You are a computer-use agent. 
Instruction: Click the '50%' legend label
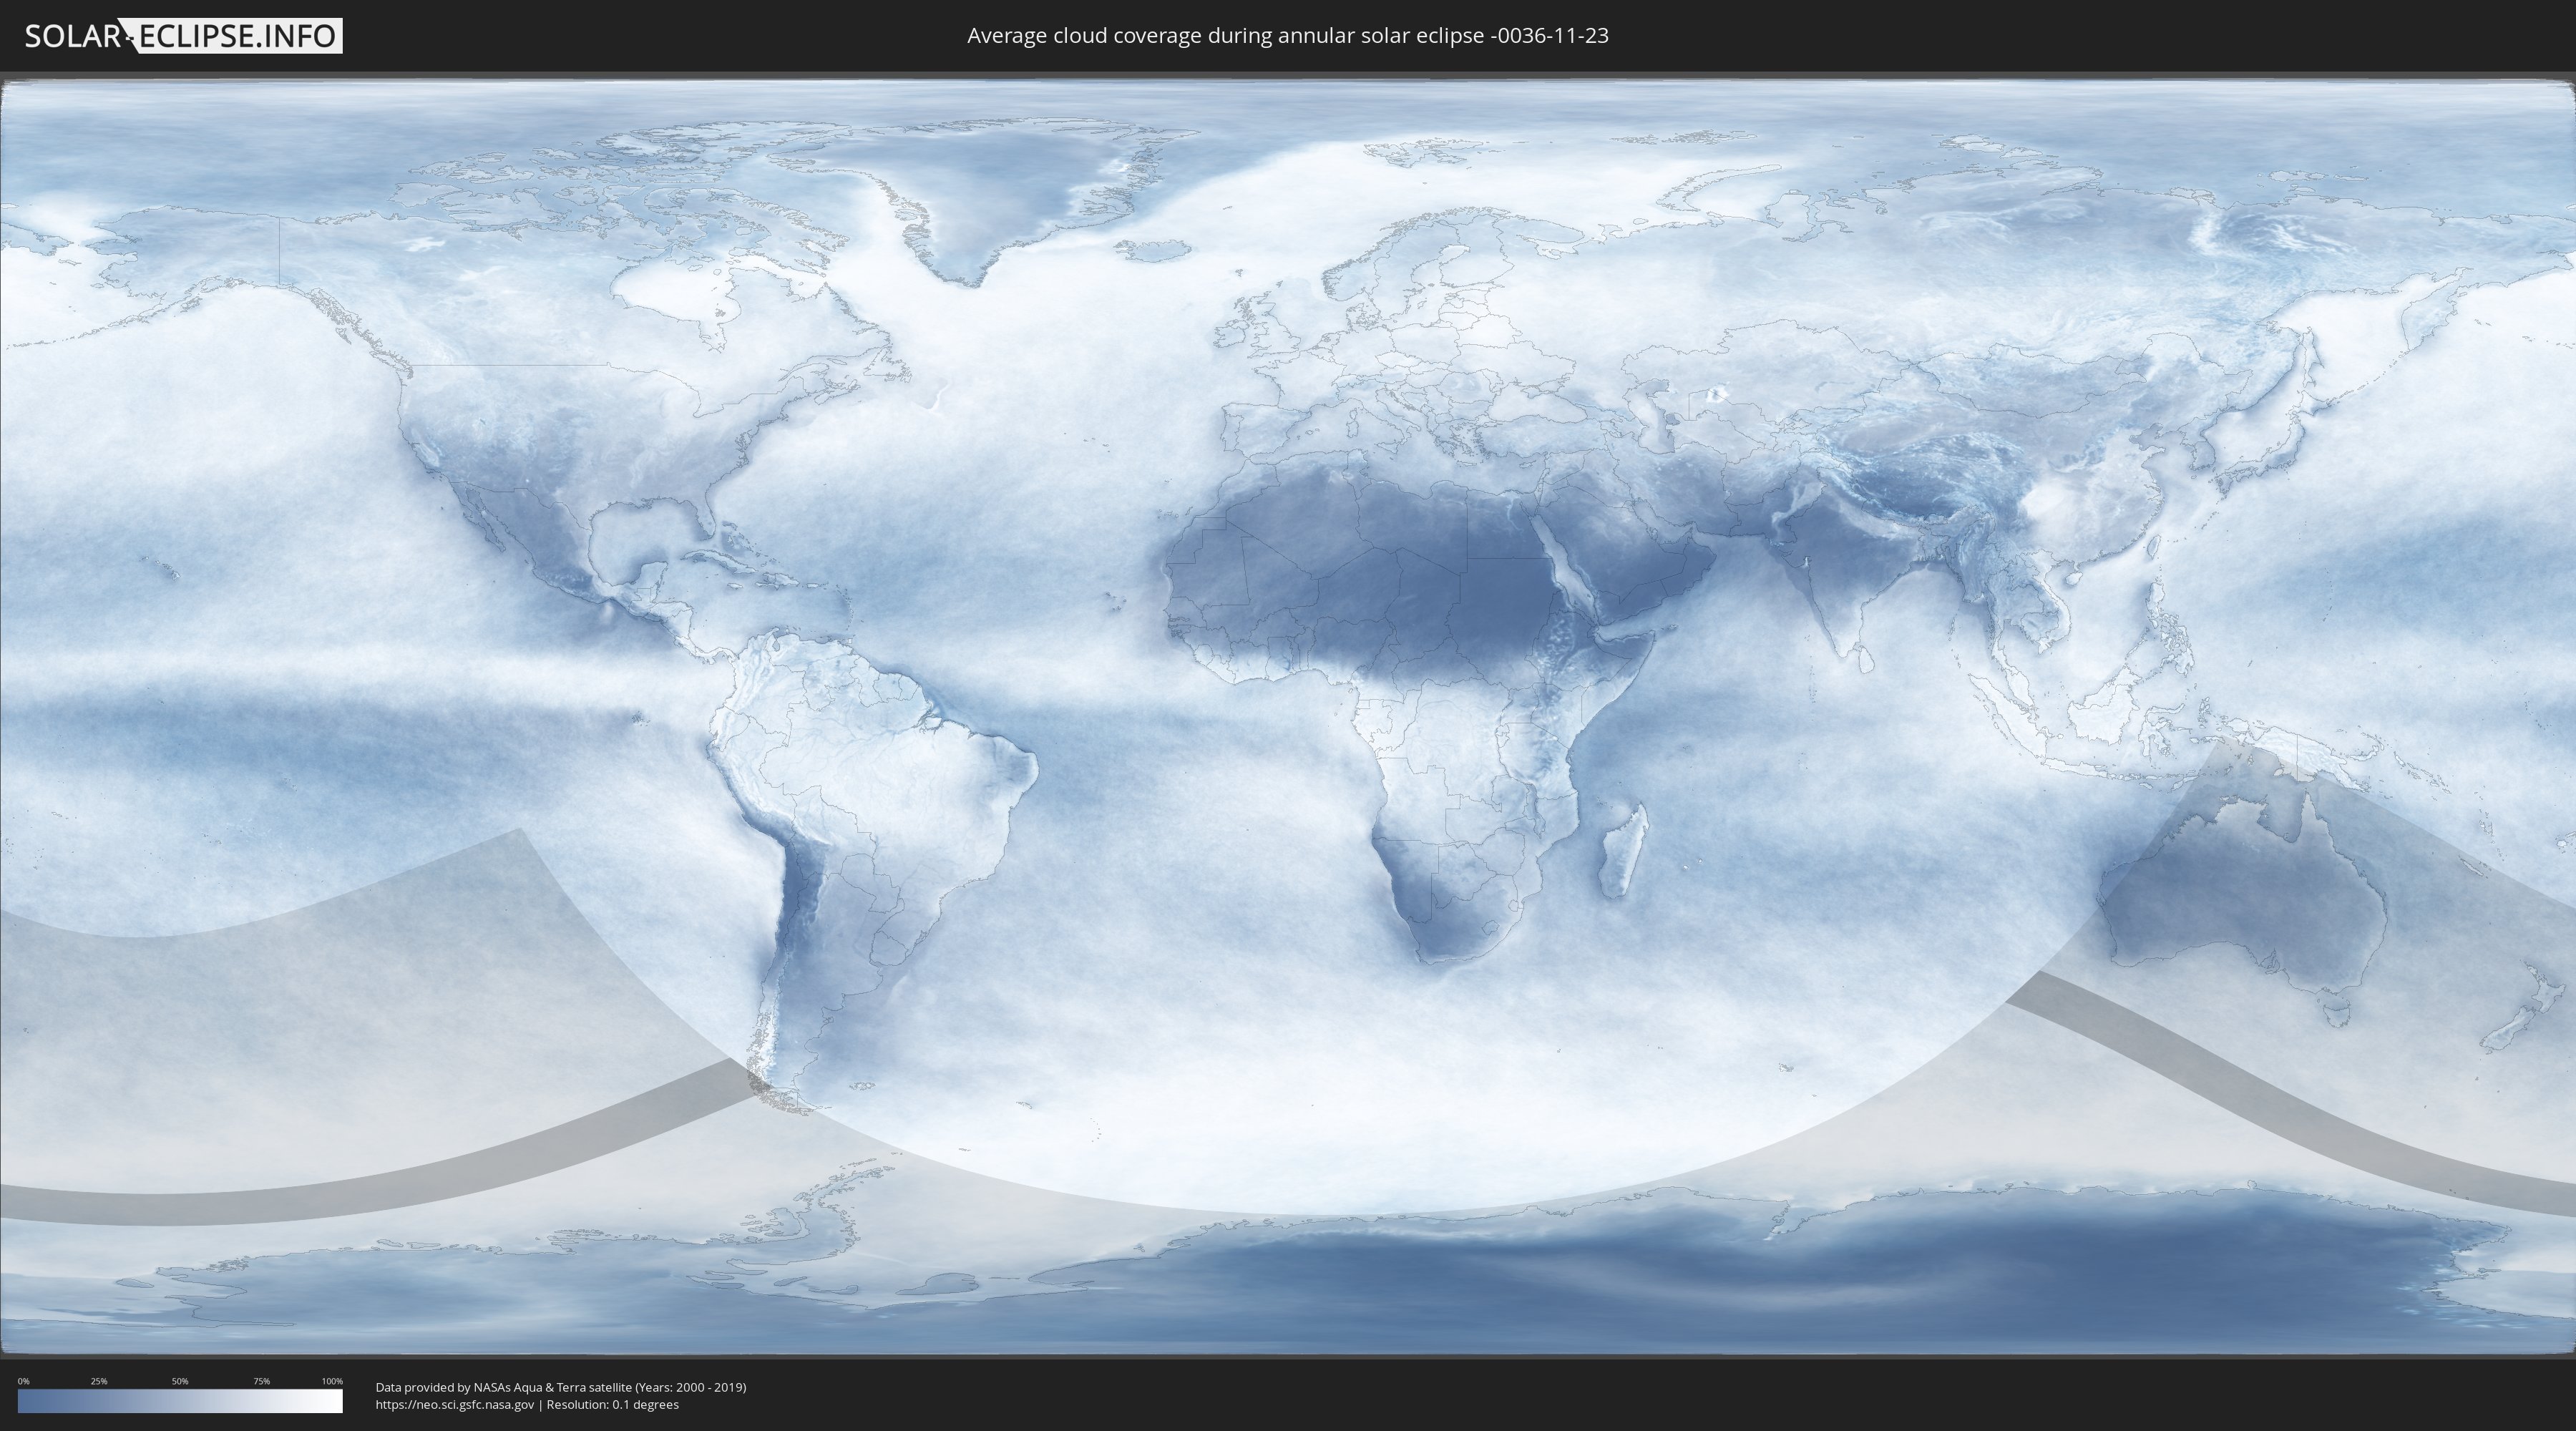[180, 1381]
